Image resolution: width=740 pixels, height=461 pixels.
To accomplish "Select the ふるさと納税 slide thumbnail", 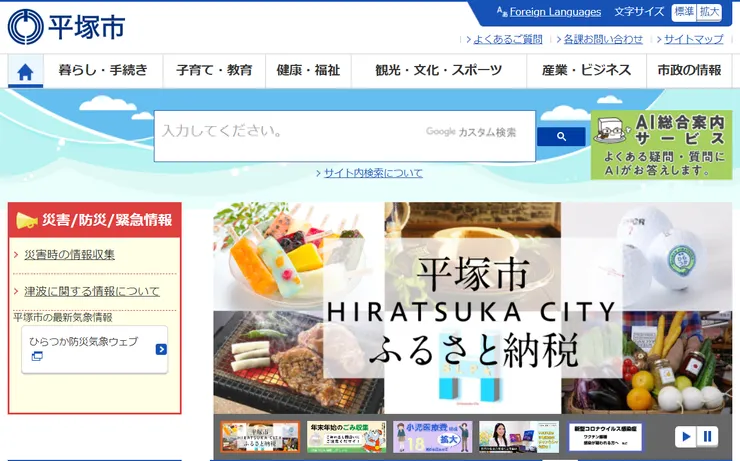I will [260, 437].
